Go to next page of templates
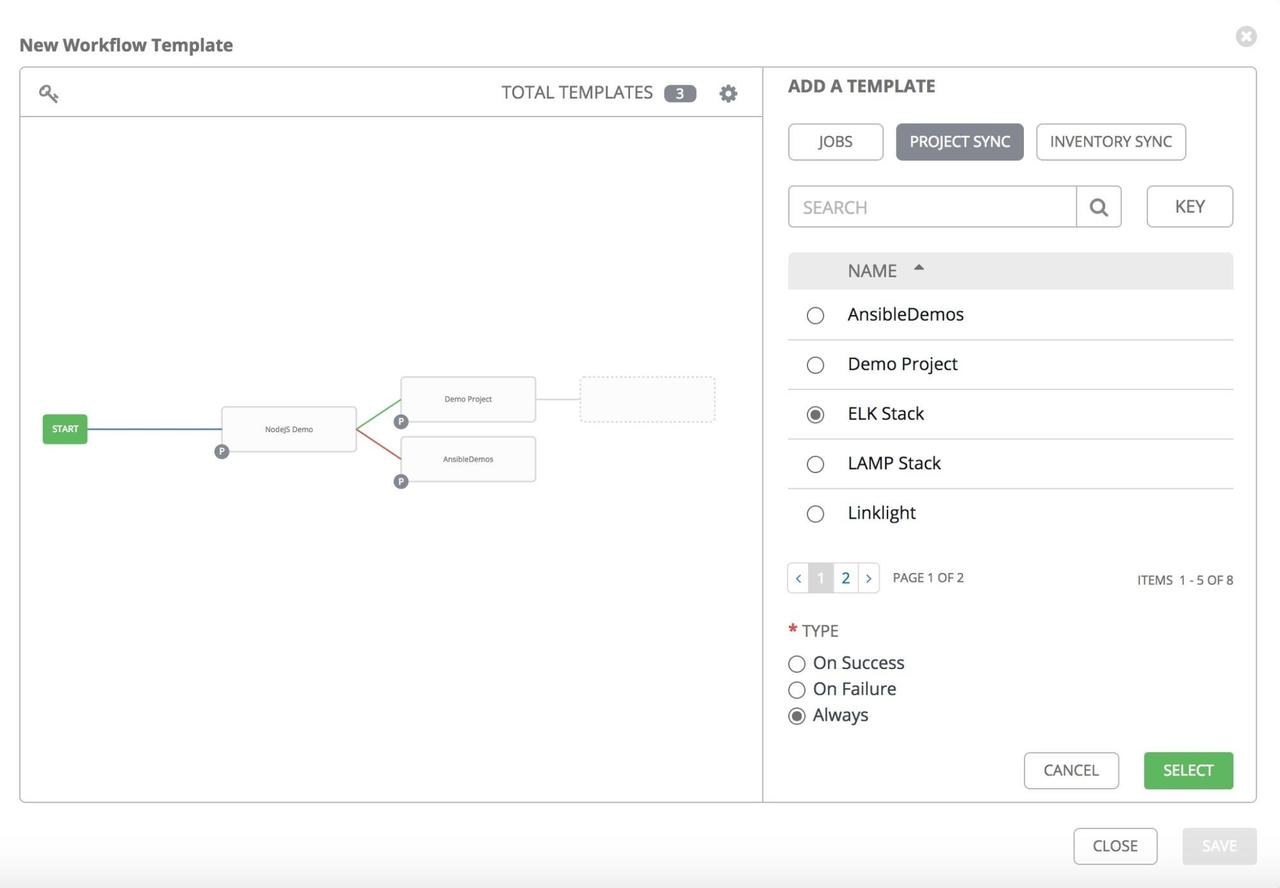Viewport: 1280px width, 888px height. point(868,578)
